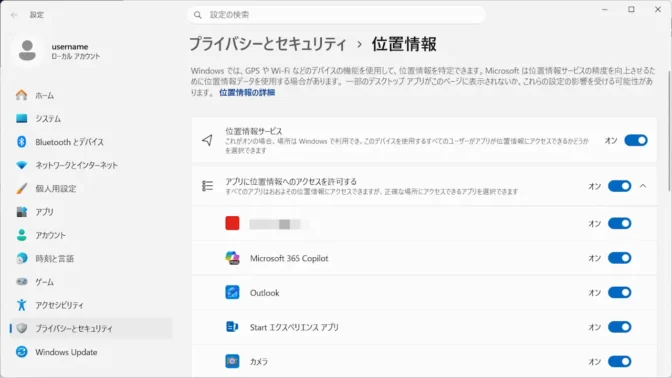Click the Time and Language globe icon
Viewport: 672px width, 378px height.
tap(21, 258)
